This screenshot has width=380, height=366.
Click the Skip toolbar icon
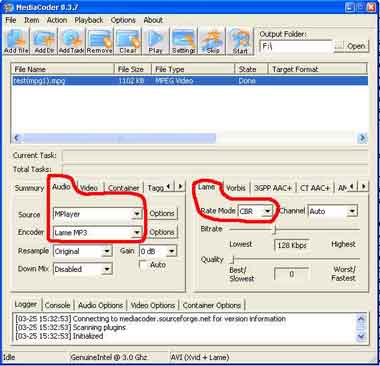click(212, 41)
